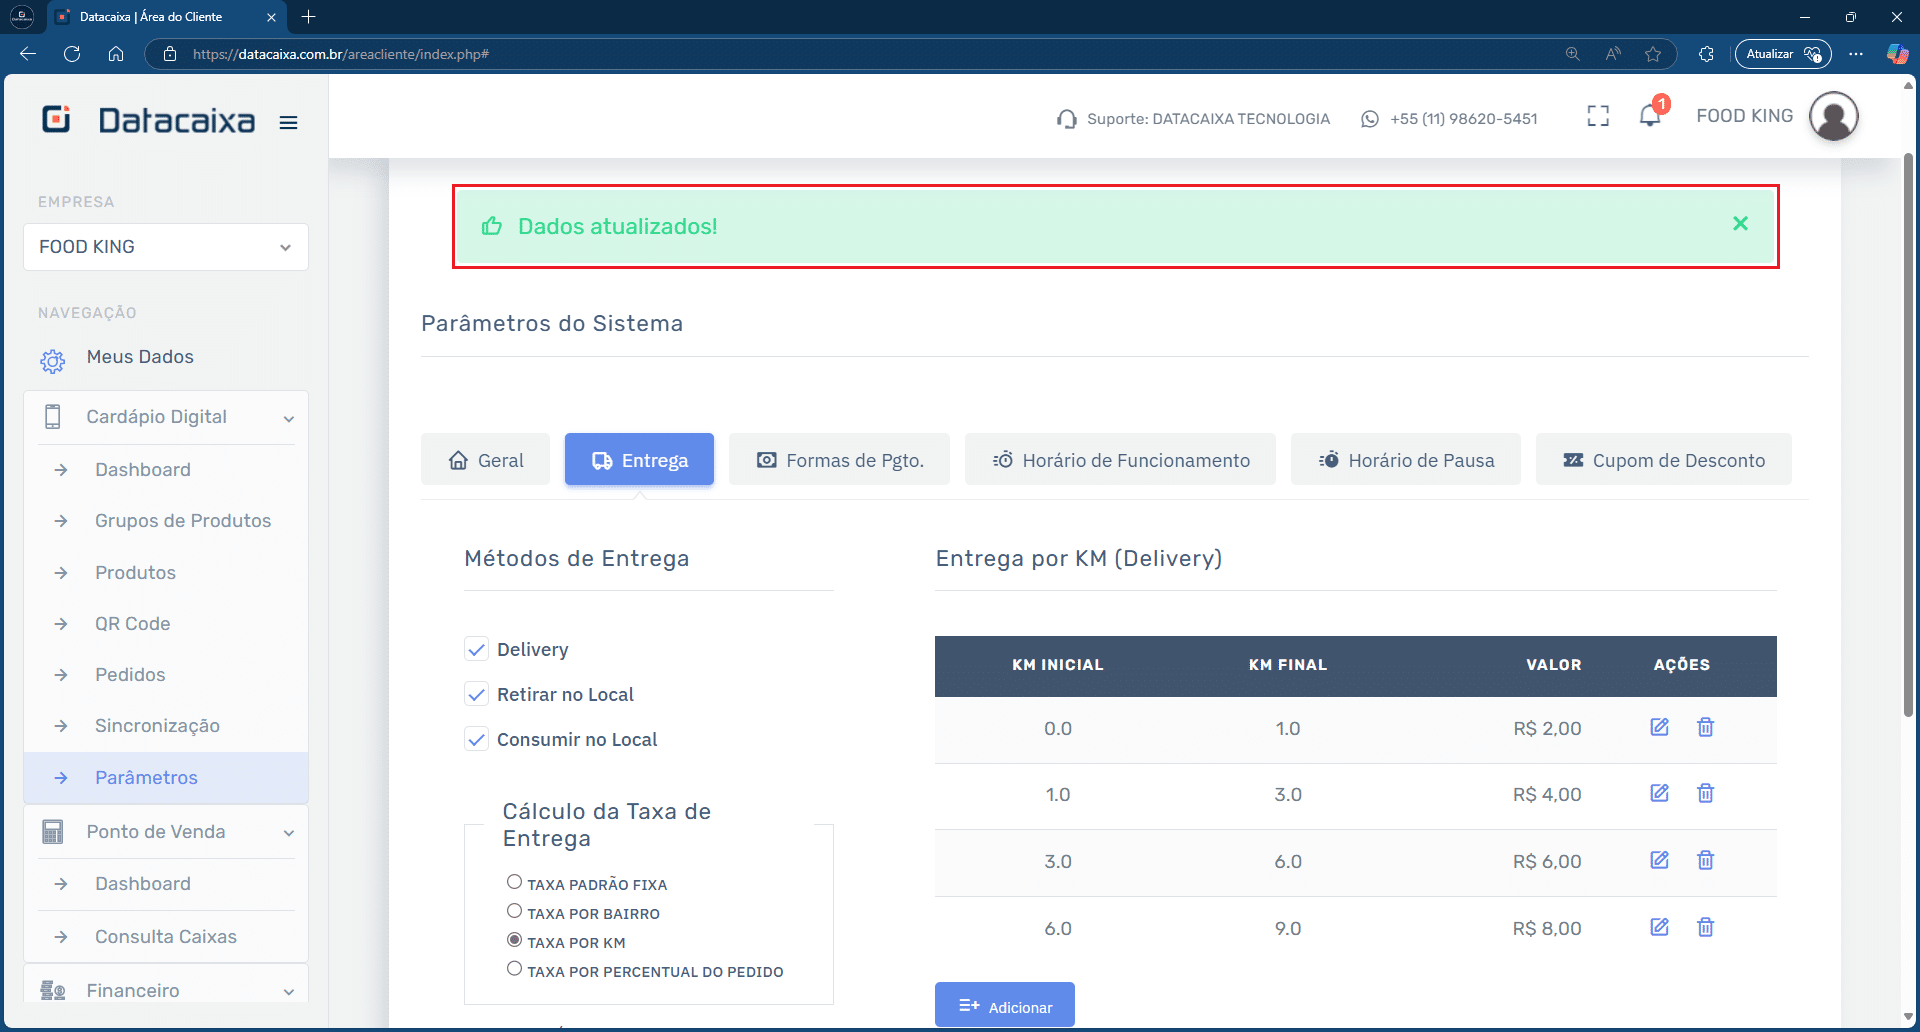This screenshot has width=1920, height=1032.
Task: Go to Pedidos in the sidebar
Action: click(x=130, y=675)
